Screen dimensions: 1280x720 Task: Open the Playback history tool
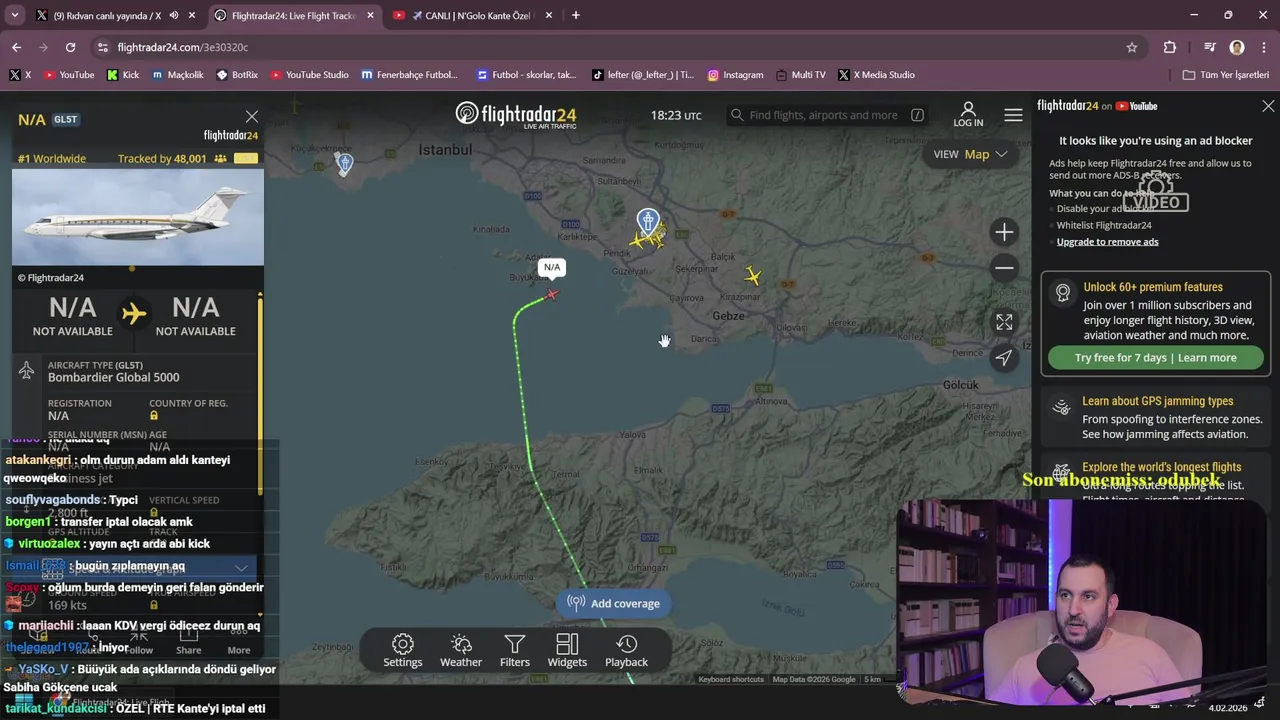[626, 650]
